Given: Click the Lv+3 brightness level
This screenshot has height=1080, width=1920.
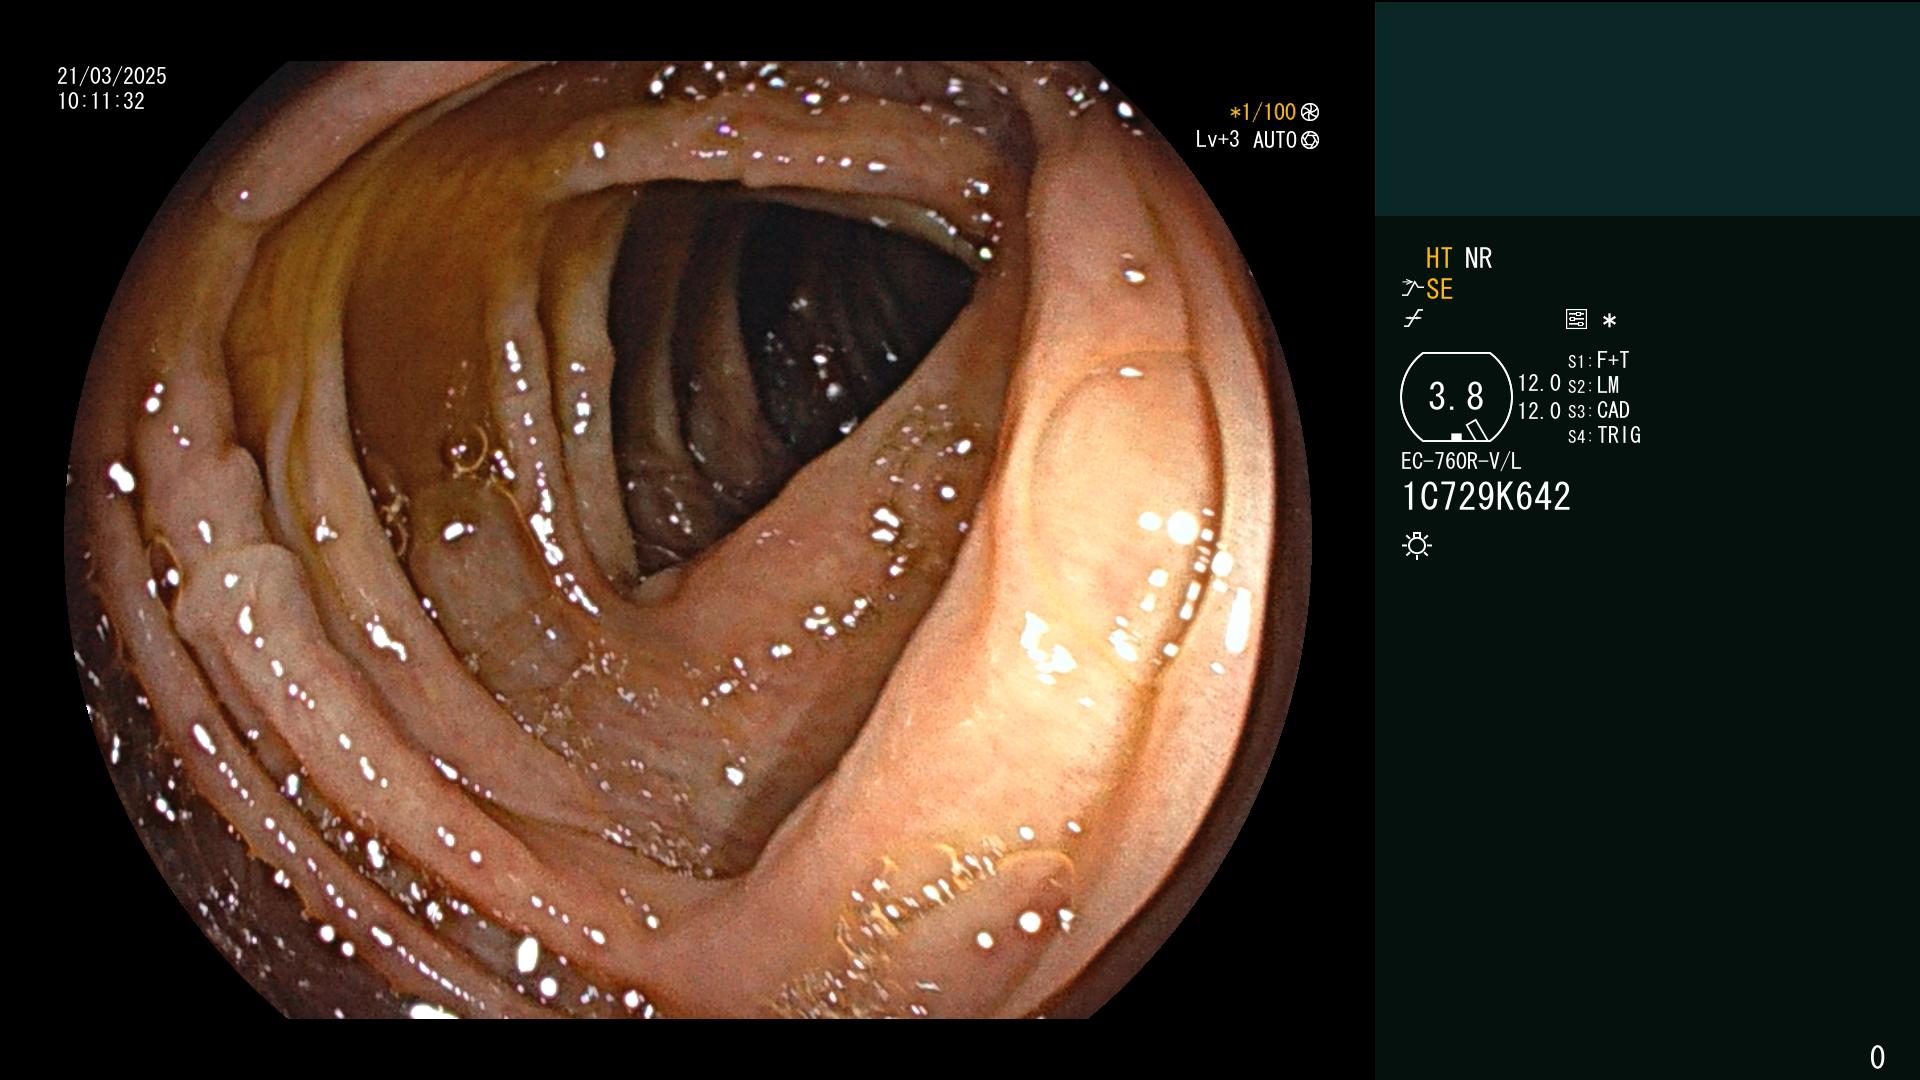Looking at the screenshot, I should click(x=1217, y=140).
